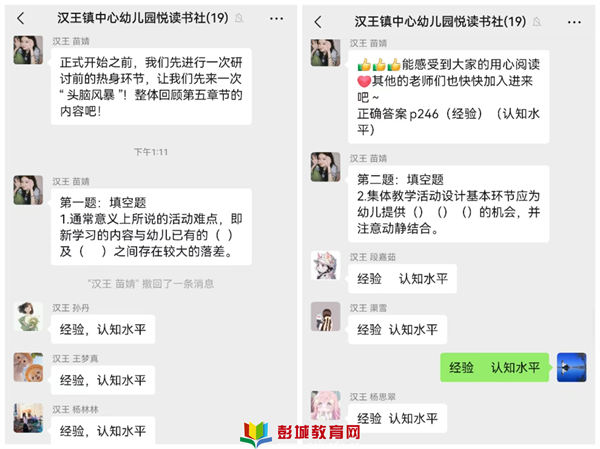Image resolution: width=600 pixels, height=449 pixels.
Task: Tap the 撤回了一条消息 recall notice
Action: (x=151, y=284)
